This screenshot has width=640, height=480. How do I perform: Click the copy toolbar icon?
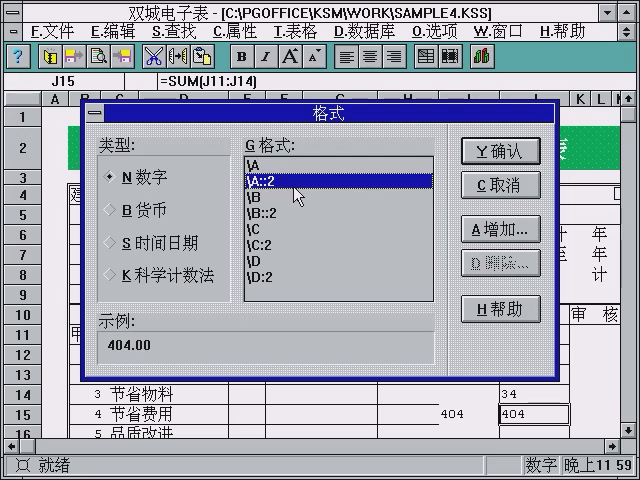(x=178, y=56)
